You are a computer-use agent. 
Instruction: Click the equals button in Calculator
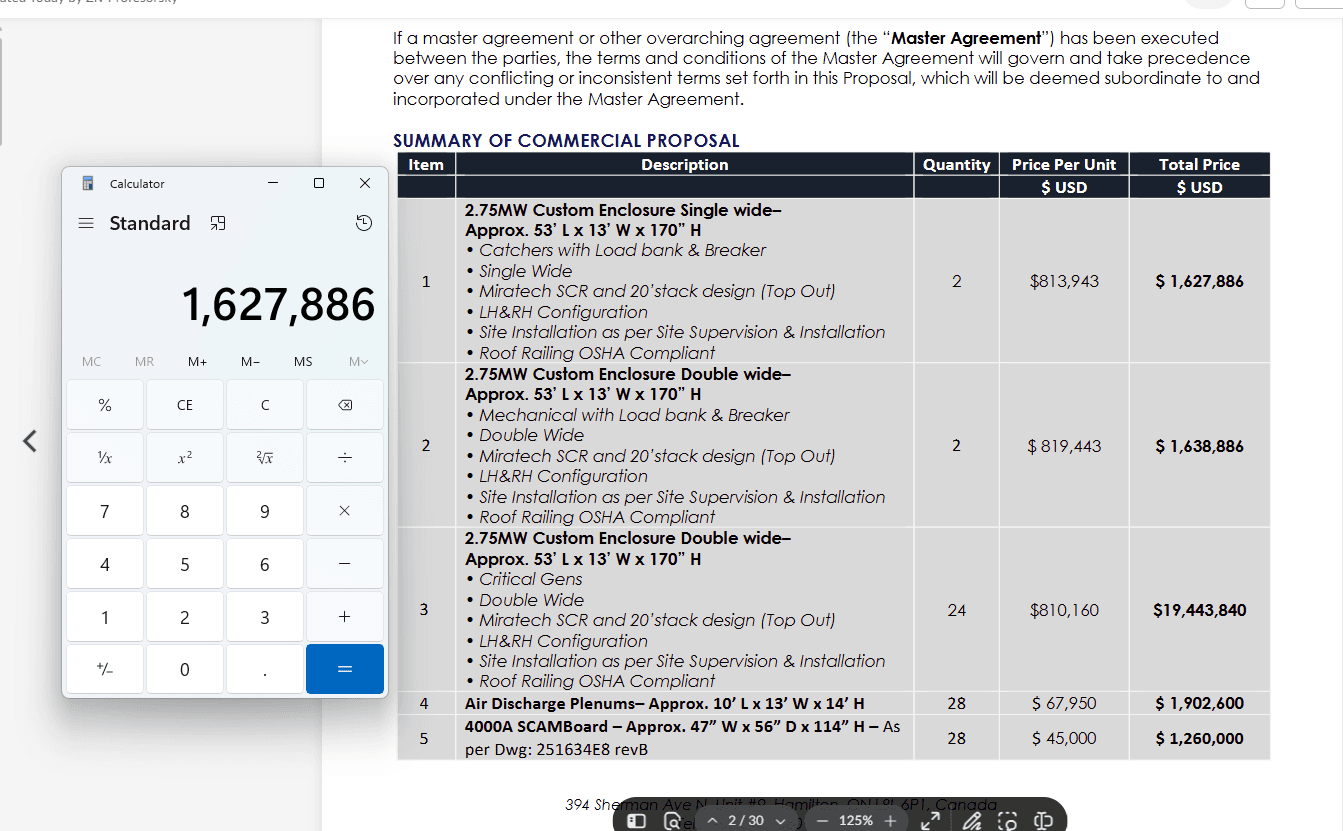click(x=345, y=670)
